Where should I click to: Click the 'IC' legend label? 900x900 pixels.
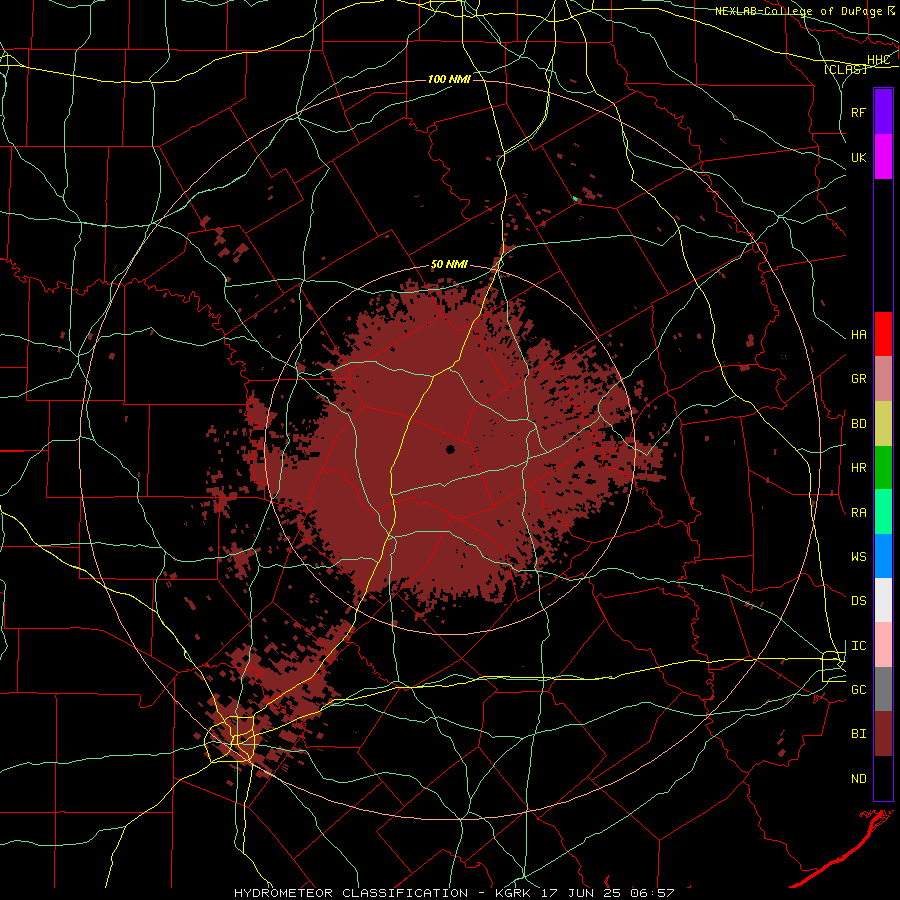[x=859, y=646]
